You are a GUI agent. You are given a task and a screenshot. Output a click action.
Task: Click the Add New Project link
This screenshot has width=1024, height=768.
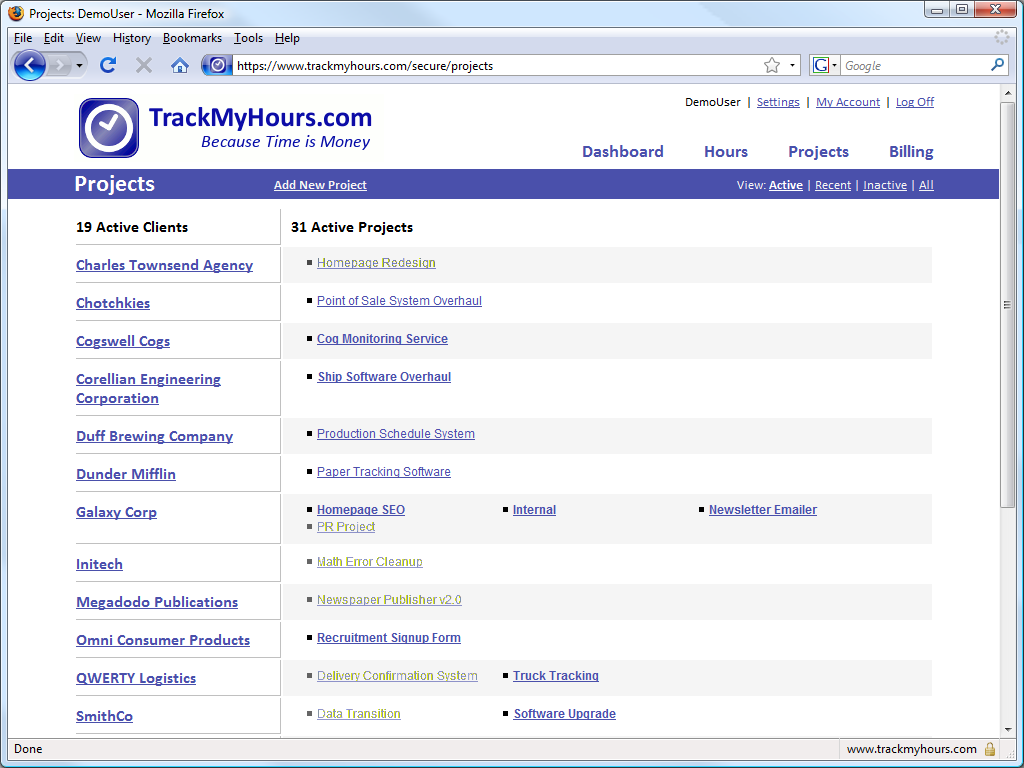[320, 185]
